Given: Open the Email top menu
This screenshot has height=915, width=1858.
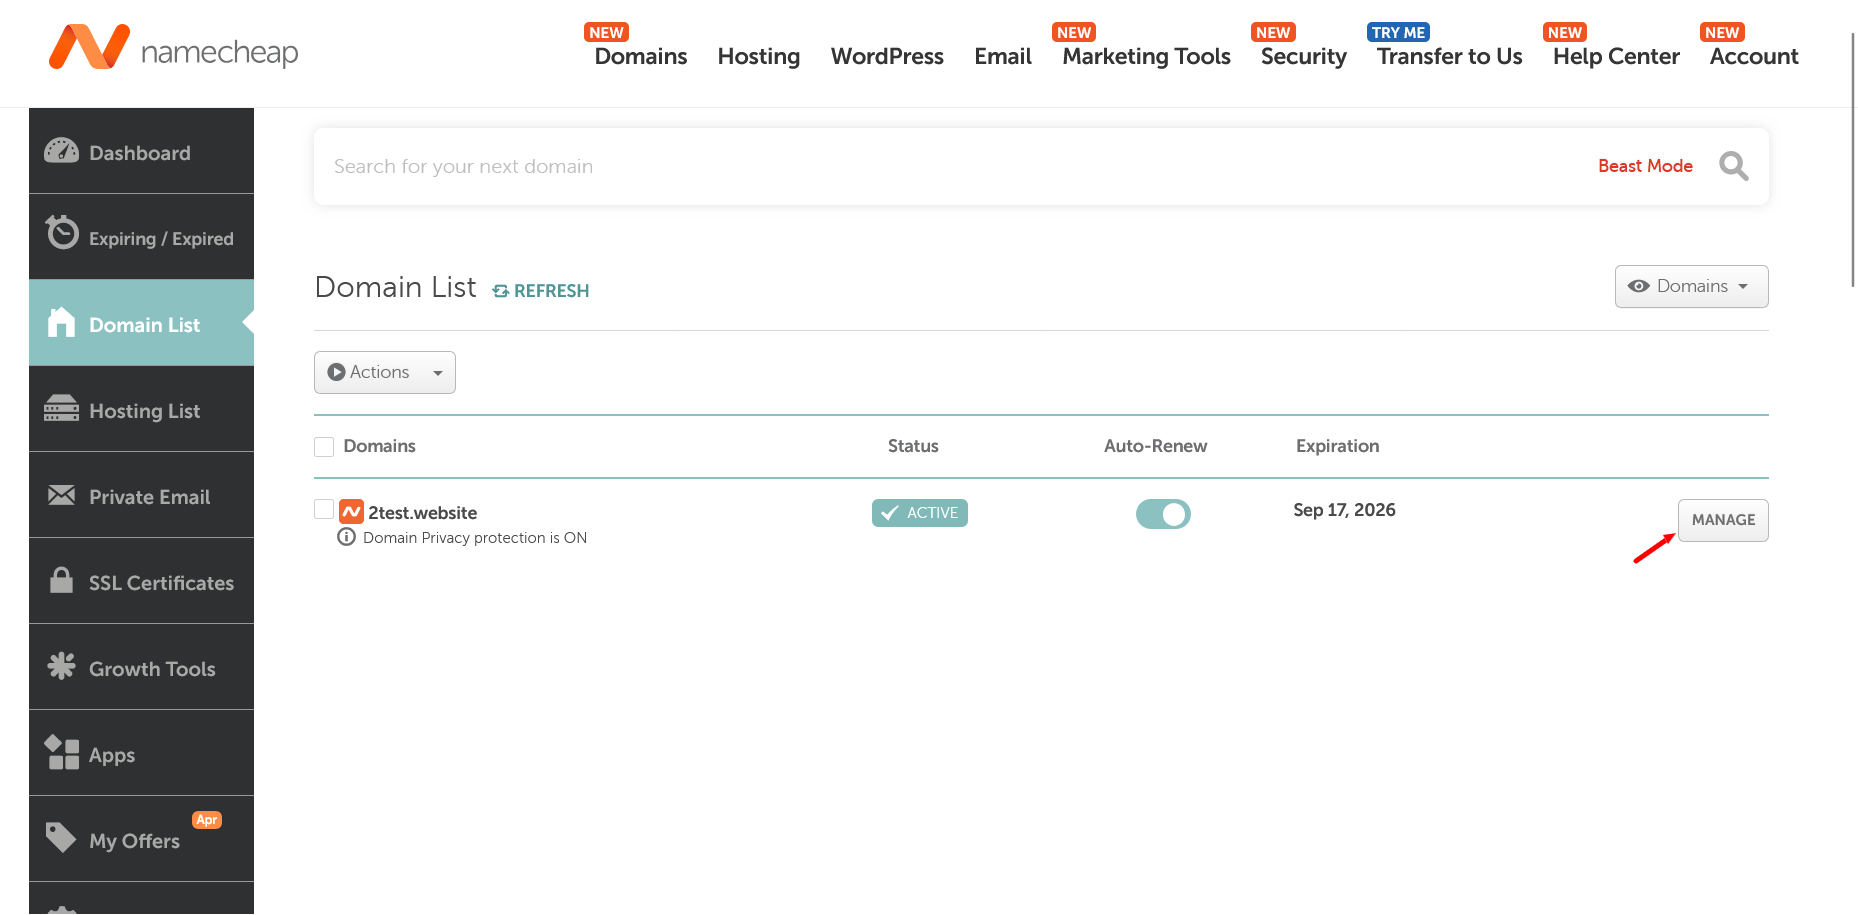Looking at the screenshot, I should 1003,56.
